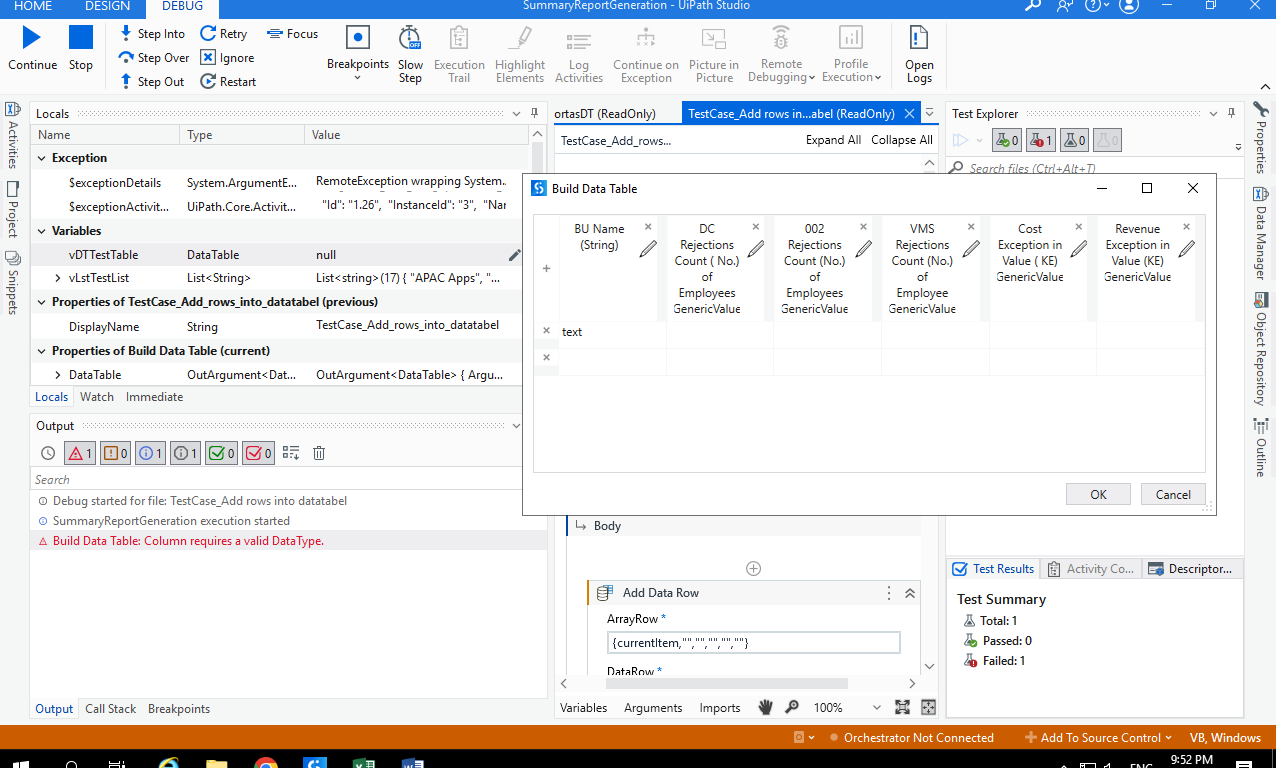Filter Output to show only errors
Image resolution: width=1276 pixels, height=768 pixels.
(79, 453)
